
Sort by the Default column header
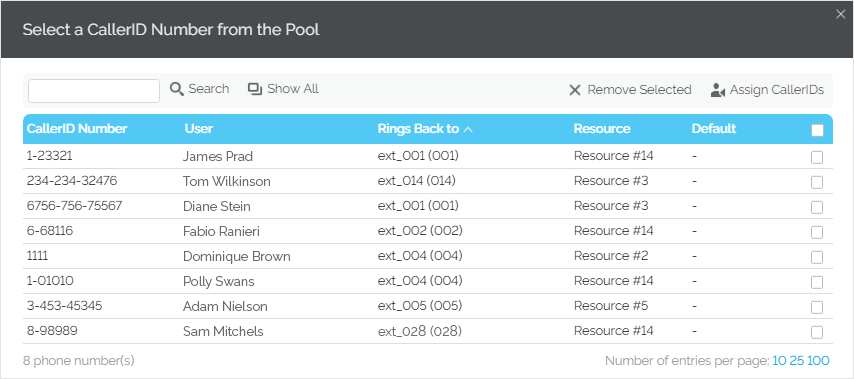point(713,129)
